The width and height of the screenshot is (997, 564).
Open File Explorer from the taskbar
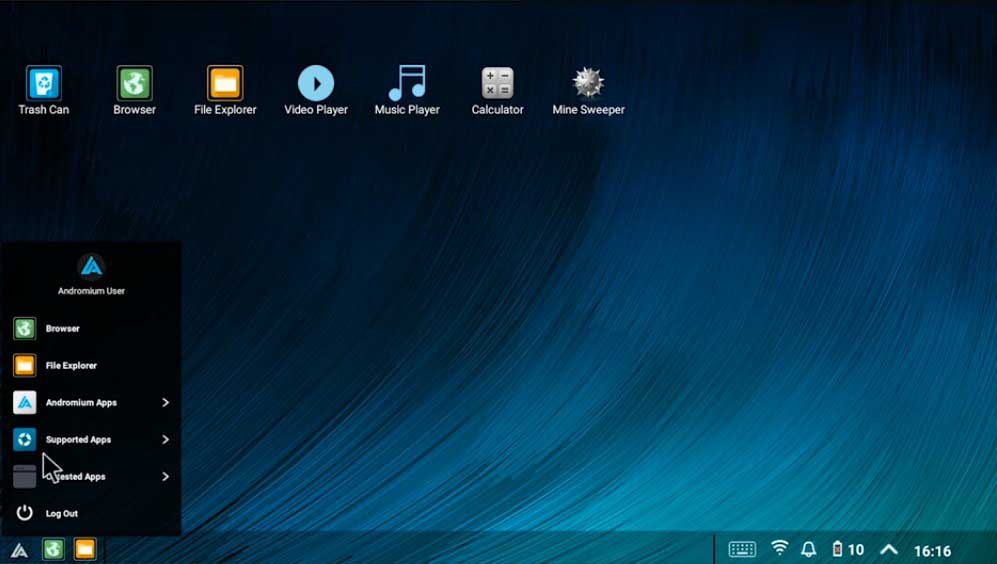(85, 549)
